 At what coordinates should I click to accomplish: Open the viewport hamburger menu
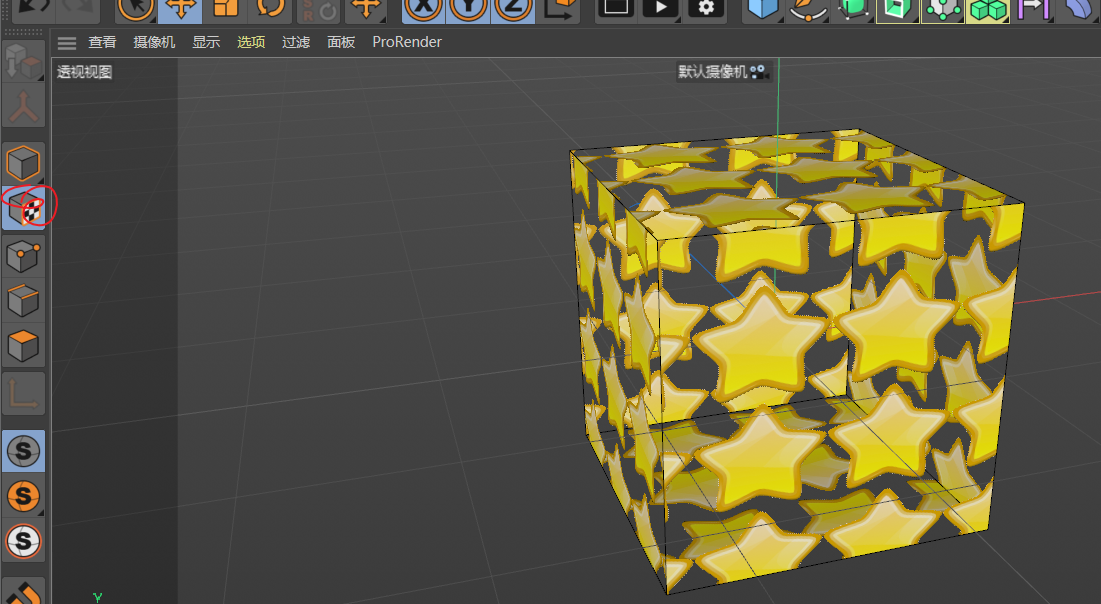coord(67,43)
